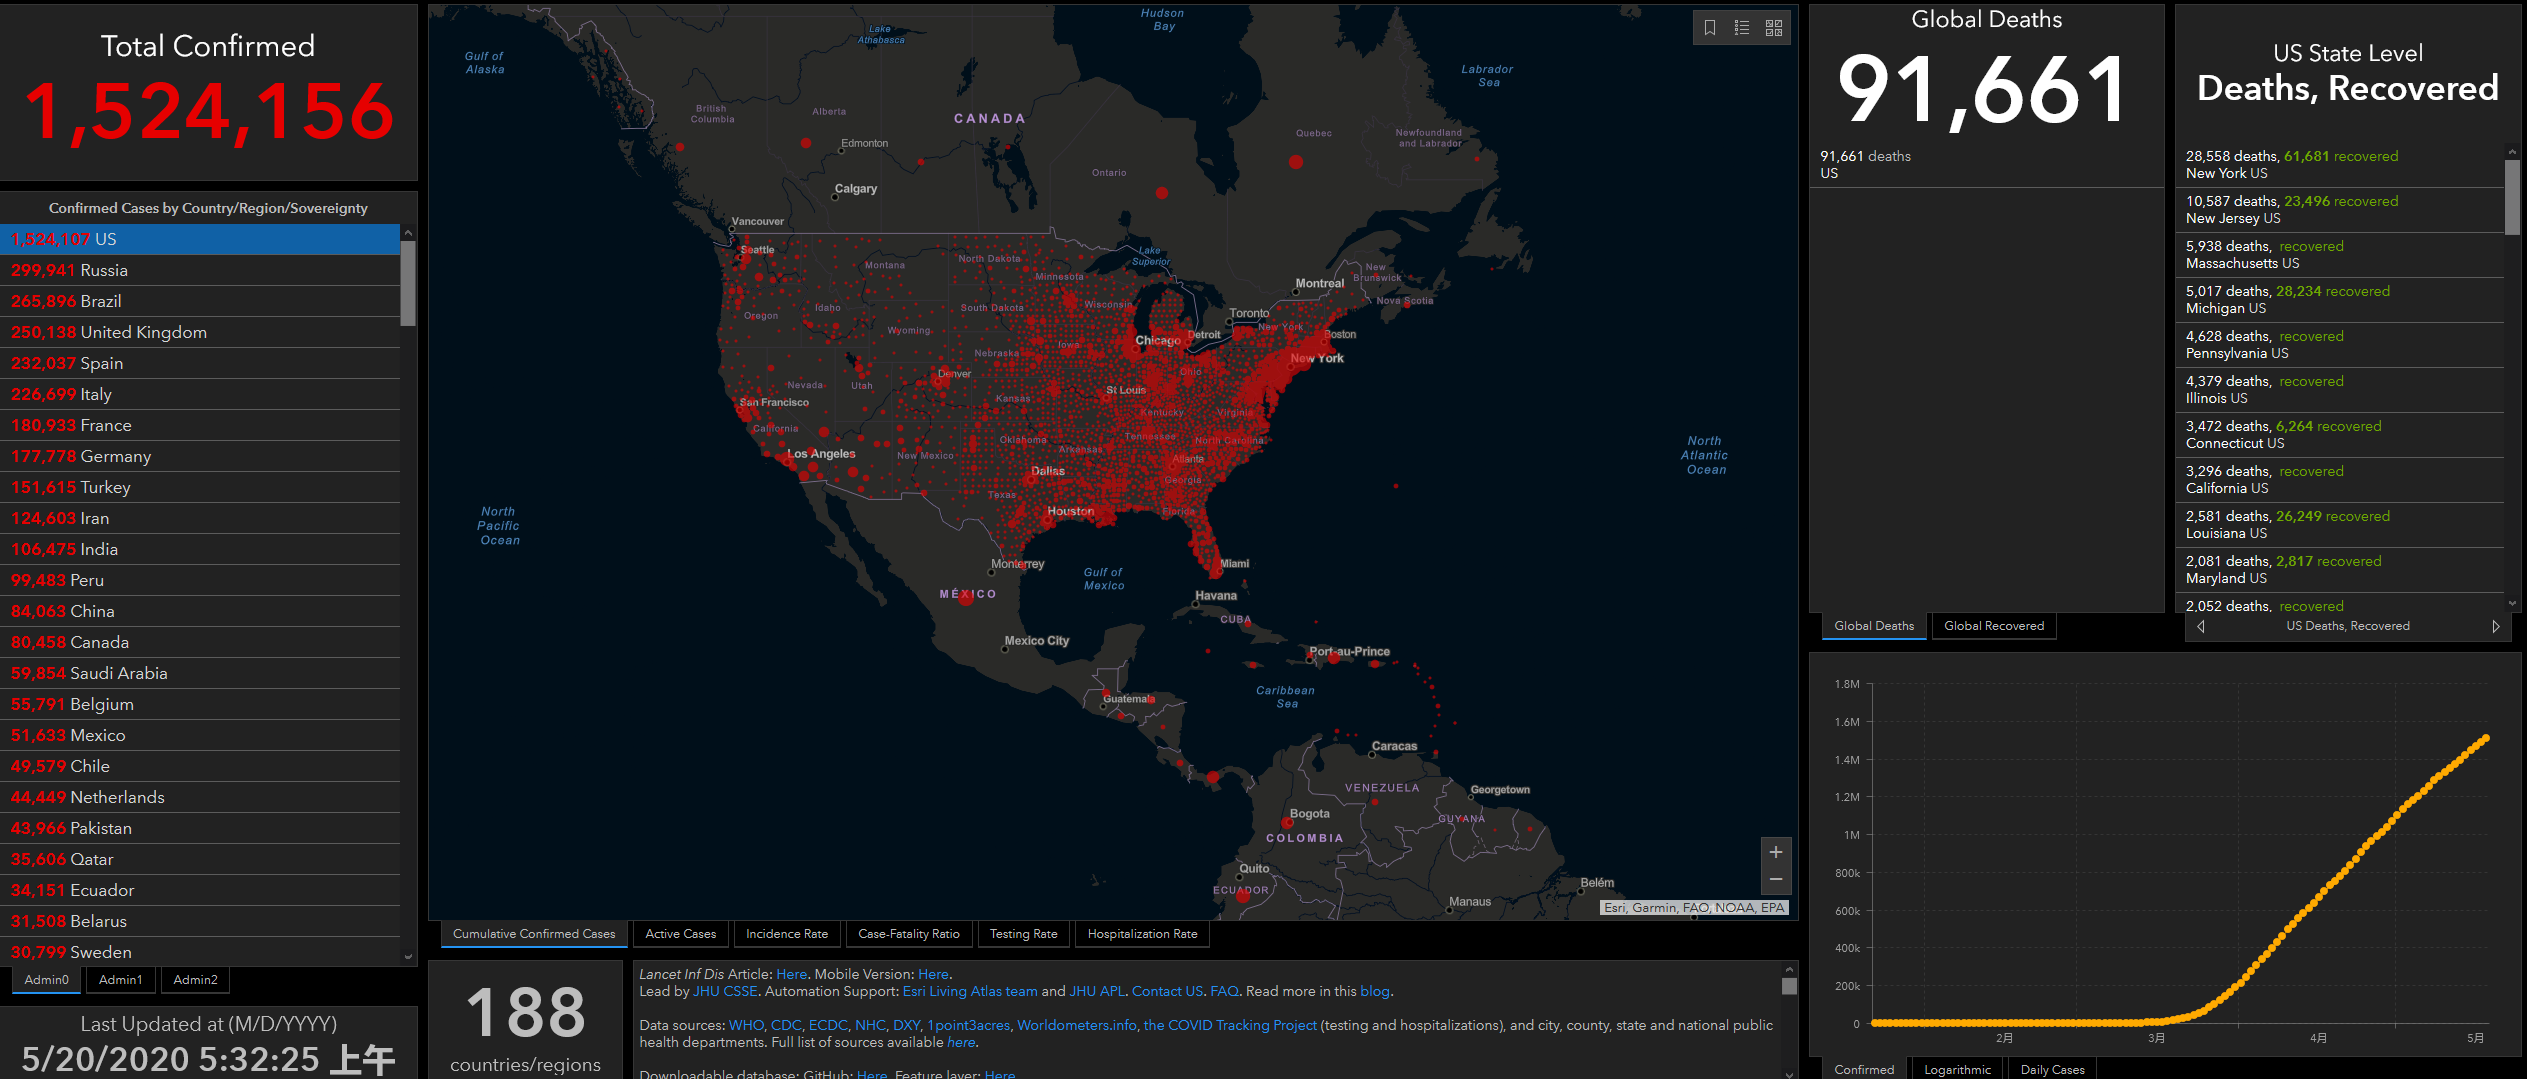Select the Michigan US deaths row
The image size is (2527, 1079).
[x=2340, y=300]
